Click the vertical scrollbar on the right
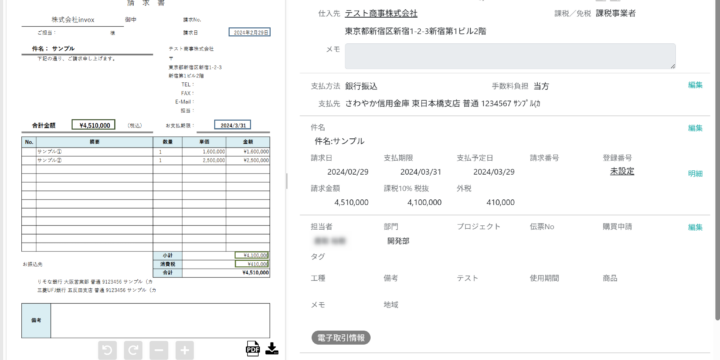The width and height of the screenshot is (720, 360). pyautogui.click(x=717, y=161)
